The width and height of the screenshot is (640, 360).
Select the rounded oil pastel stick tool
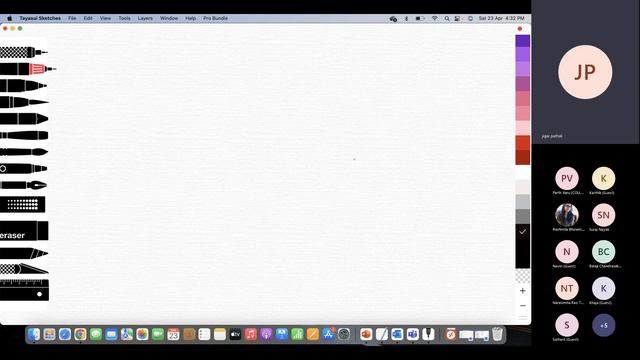(24, 135)
